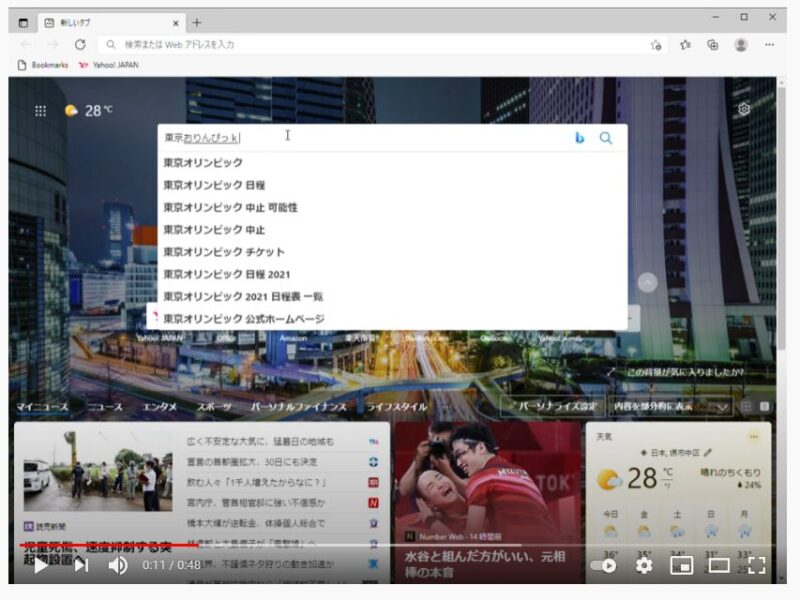The width and height of the screenshot is (800, 600).
Task: Open headline 広く不安定な大気に、猛暑日の地域も
Action: (x=260, y=442)
